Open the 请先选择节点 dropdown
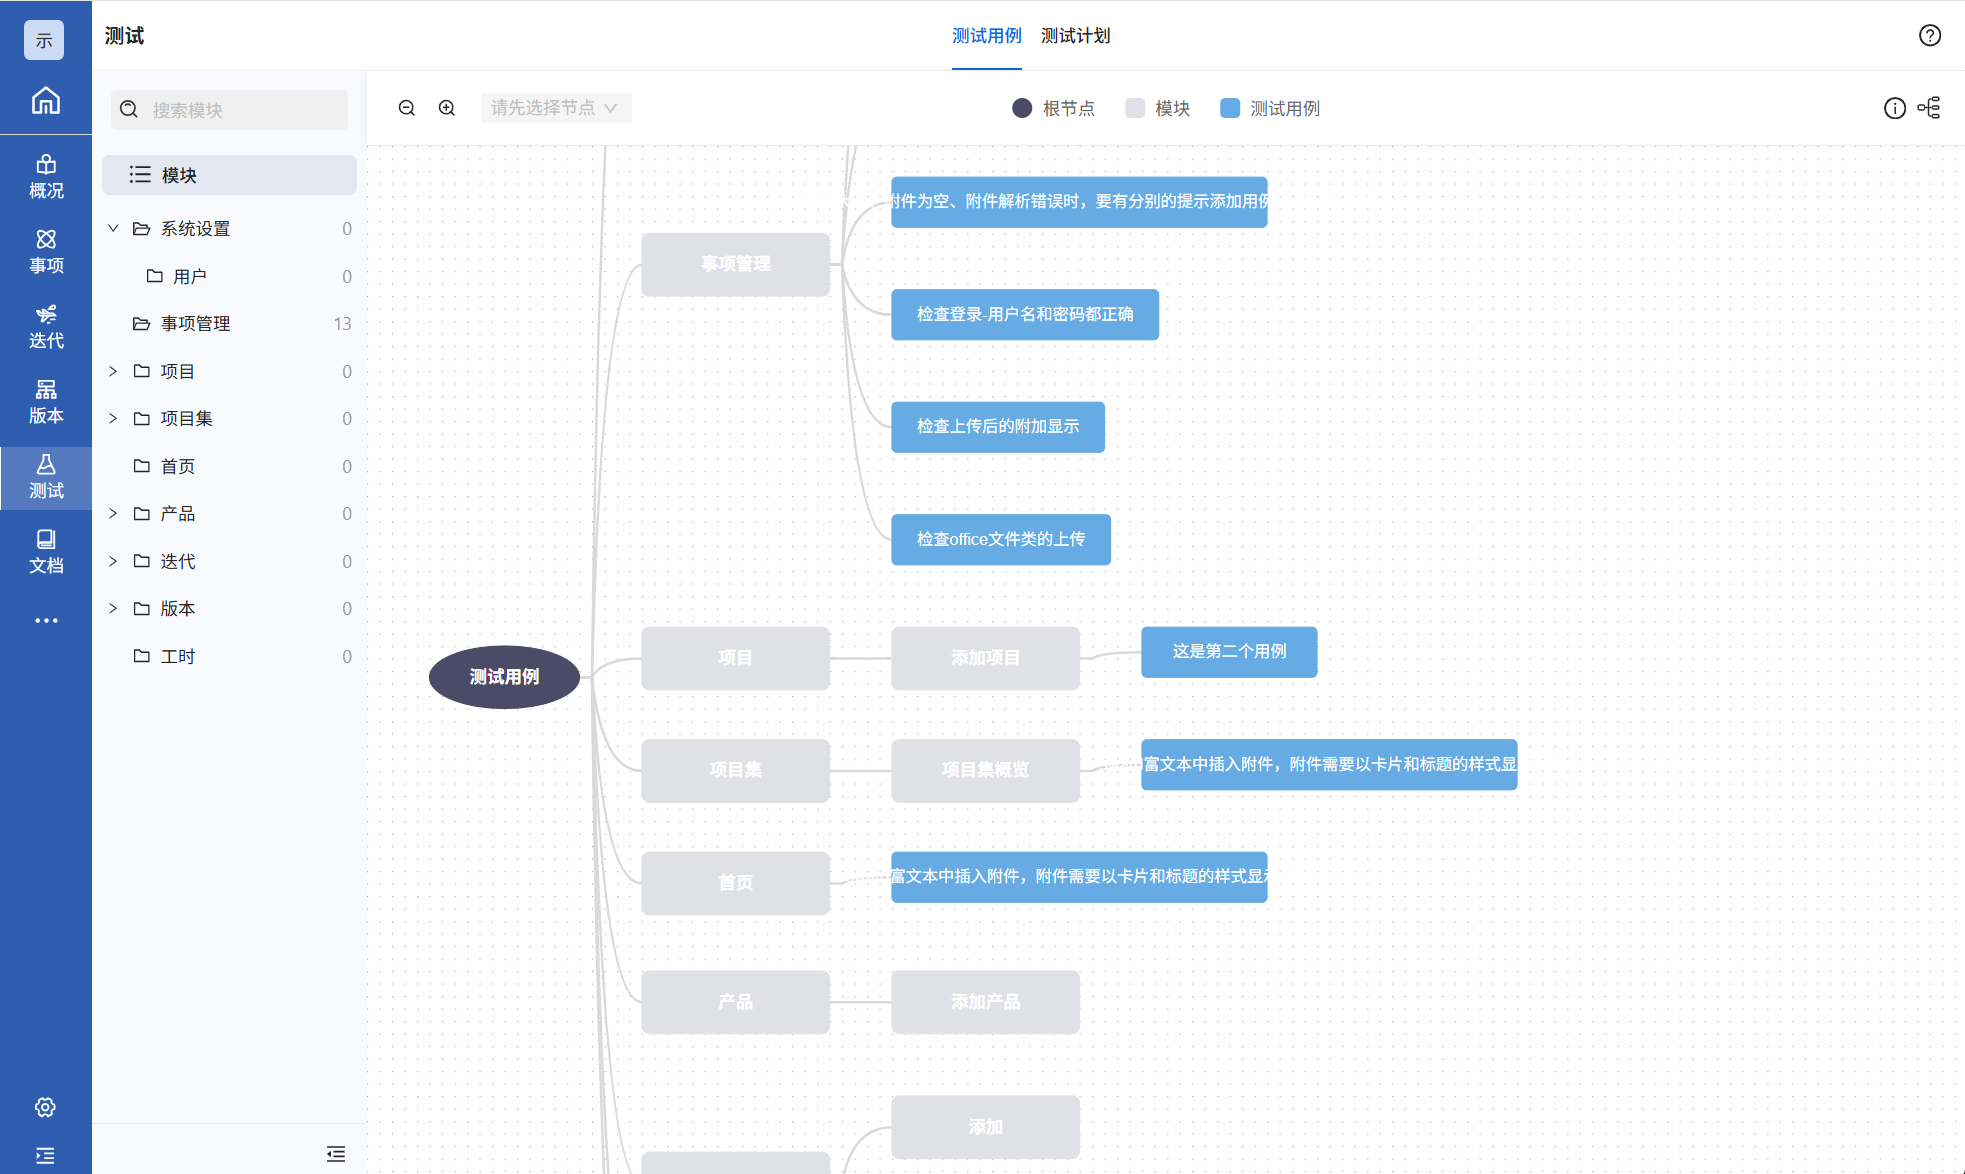Image resolution: width=1965 pixels, height=1174 pixels. tap(556, 108)
